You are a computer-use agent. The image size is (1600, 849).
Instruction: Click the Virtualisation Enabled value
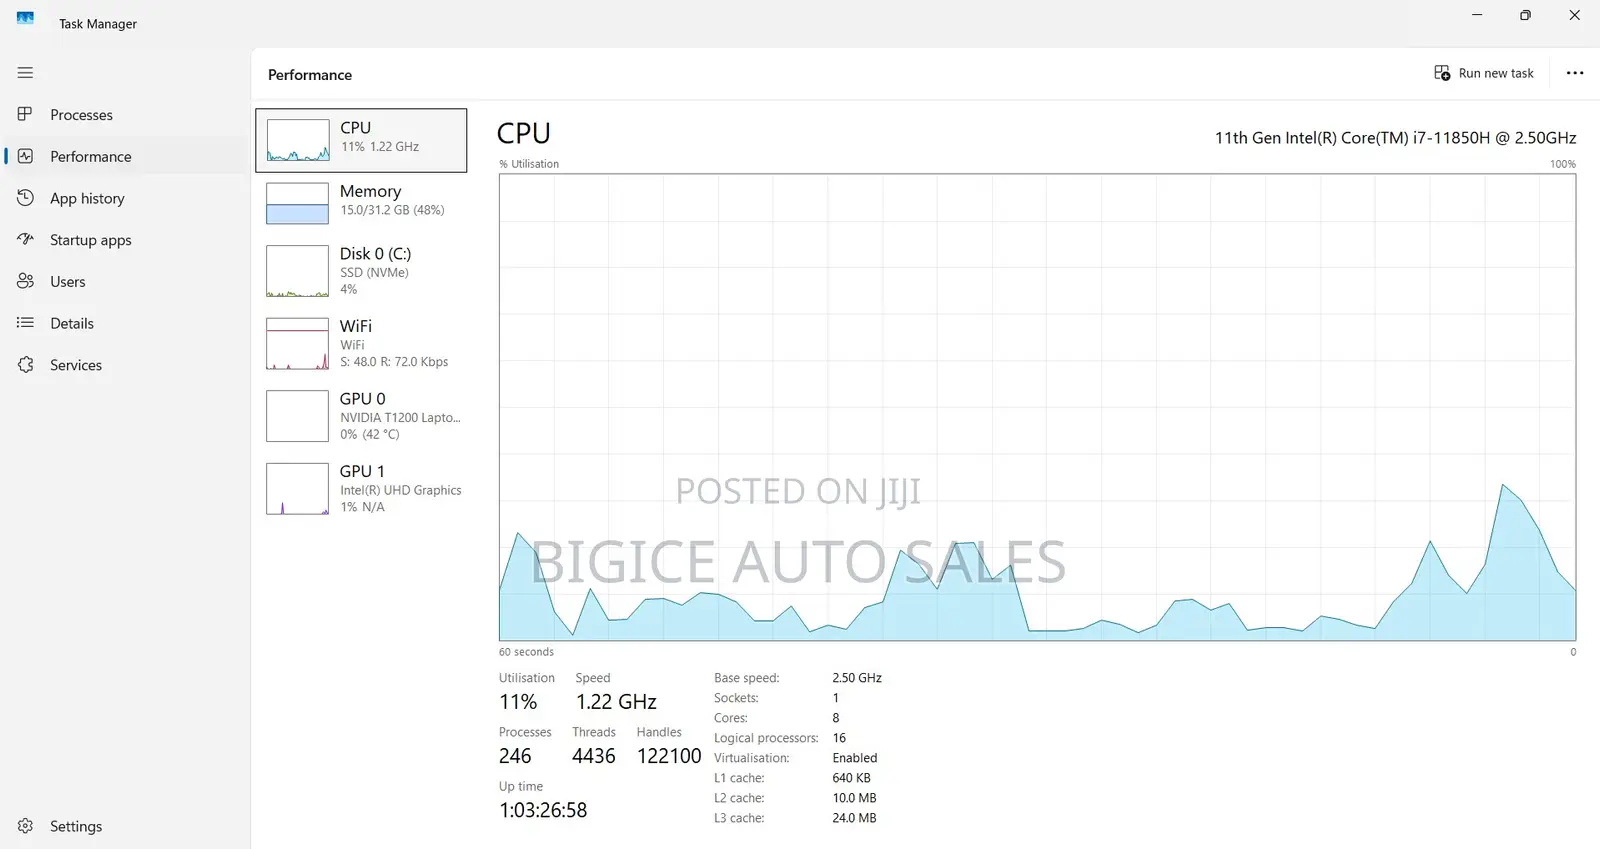pyautogui.click(x=855, y=758)
